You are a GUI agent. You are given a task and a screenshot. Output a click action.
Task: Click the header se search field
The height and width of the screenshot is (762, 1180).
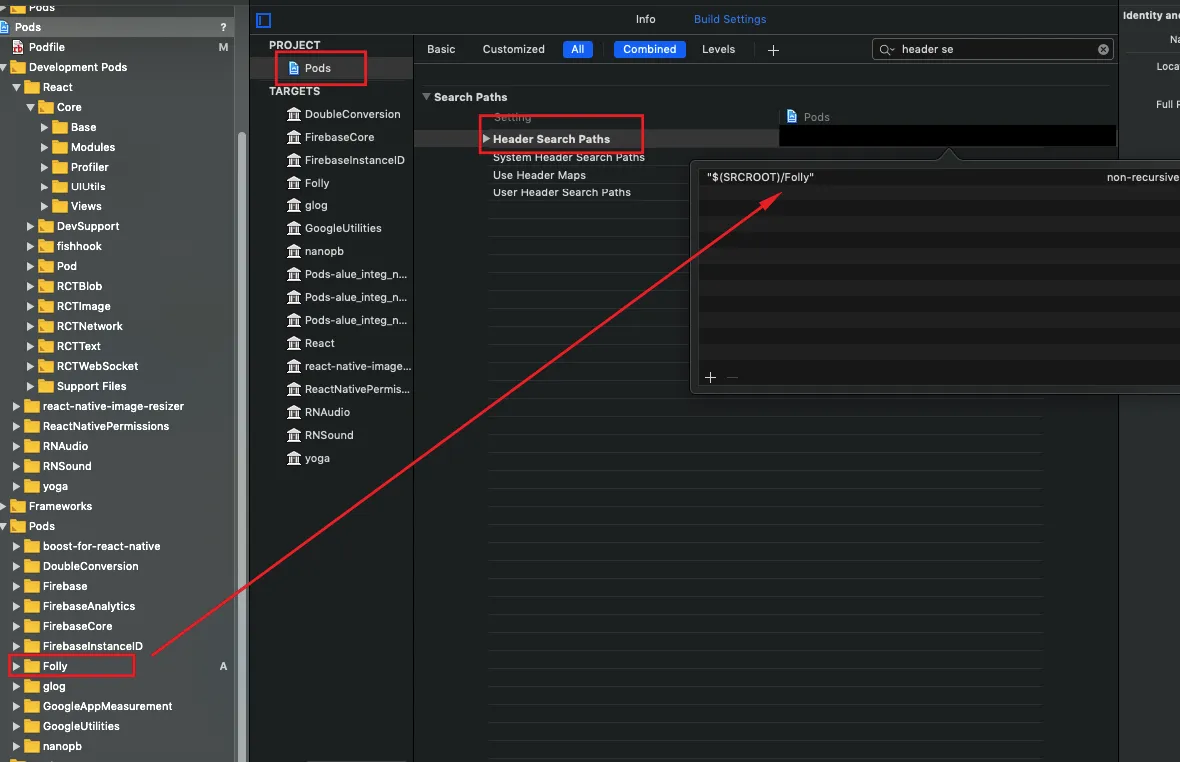(x=993, y=50)
